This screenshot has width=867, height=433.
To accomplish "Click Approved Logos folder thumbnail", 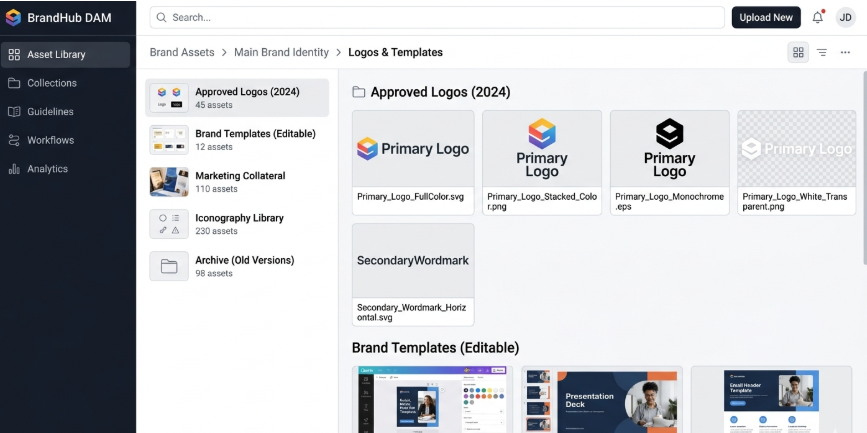I will coord(169,98).
